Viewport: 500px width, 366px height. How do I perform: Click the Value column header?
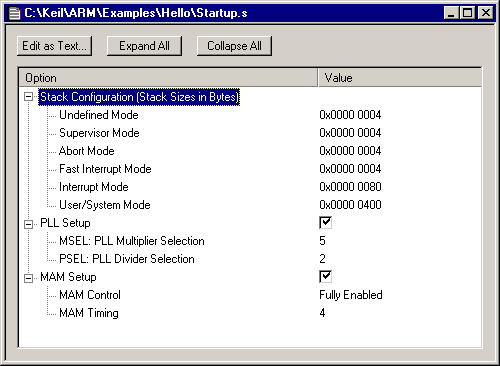[x=400, y=78]
